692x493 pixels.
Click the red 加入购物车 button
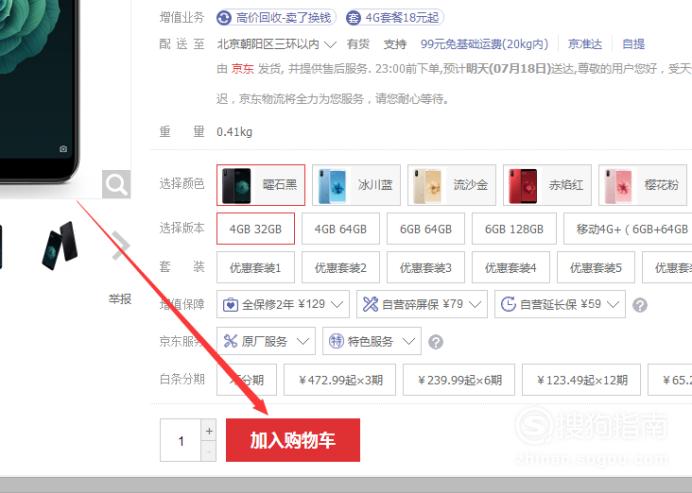click(293, 440)
